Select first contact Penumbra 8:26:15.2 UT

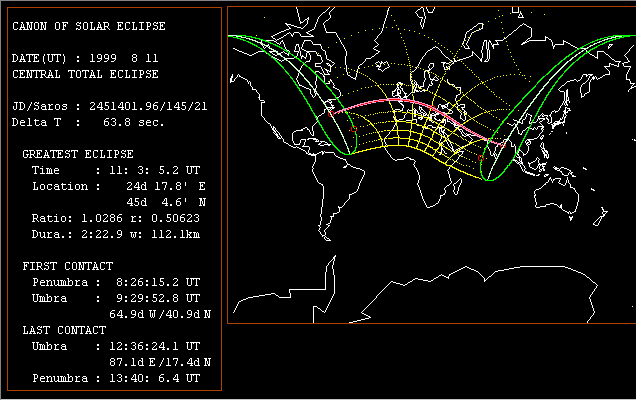116,282
